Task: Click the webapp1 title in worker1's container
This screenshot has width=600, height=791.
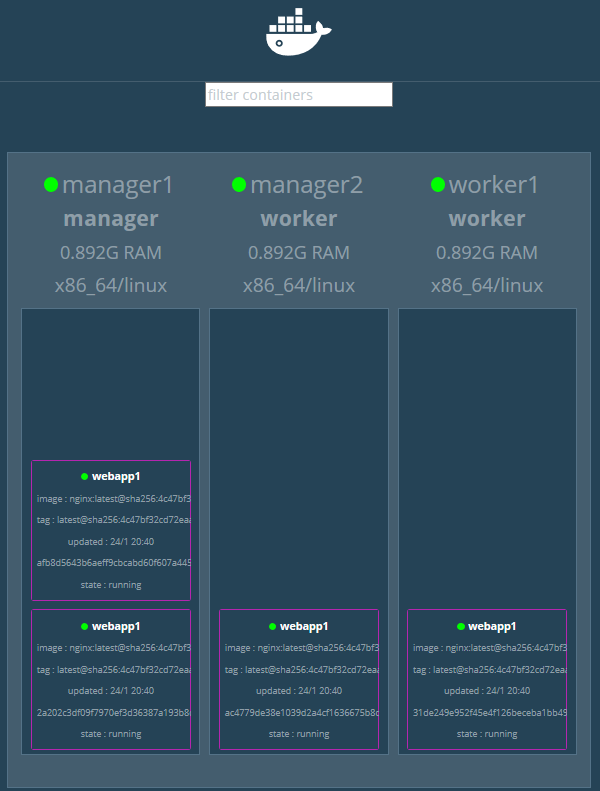Action: [492, 626]
